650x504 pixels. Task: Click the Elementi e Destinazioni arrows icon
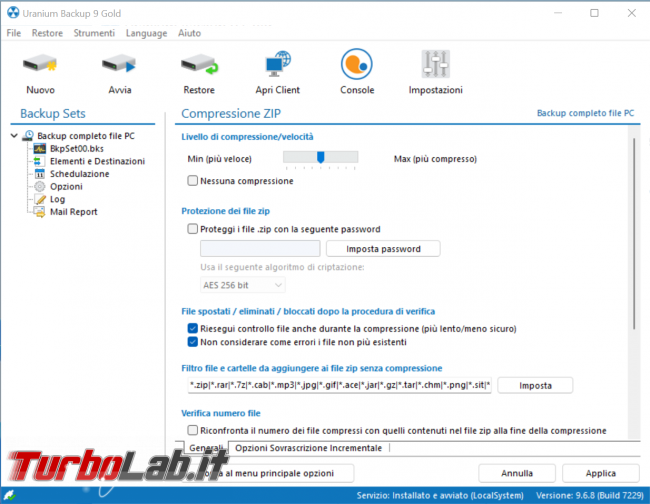(38, 161)
